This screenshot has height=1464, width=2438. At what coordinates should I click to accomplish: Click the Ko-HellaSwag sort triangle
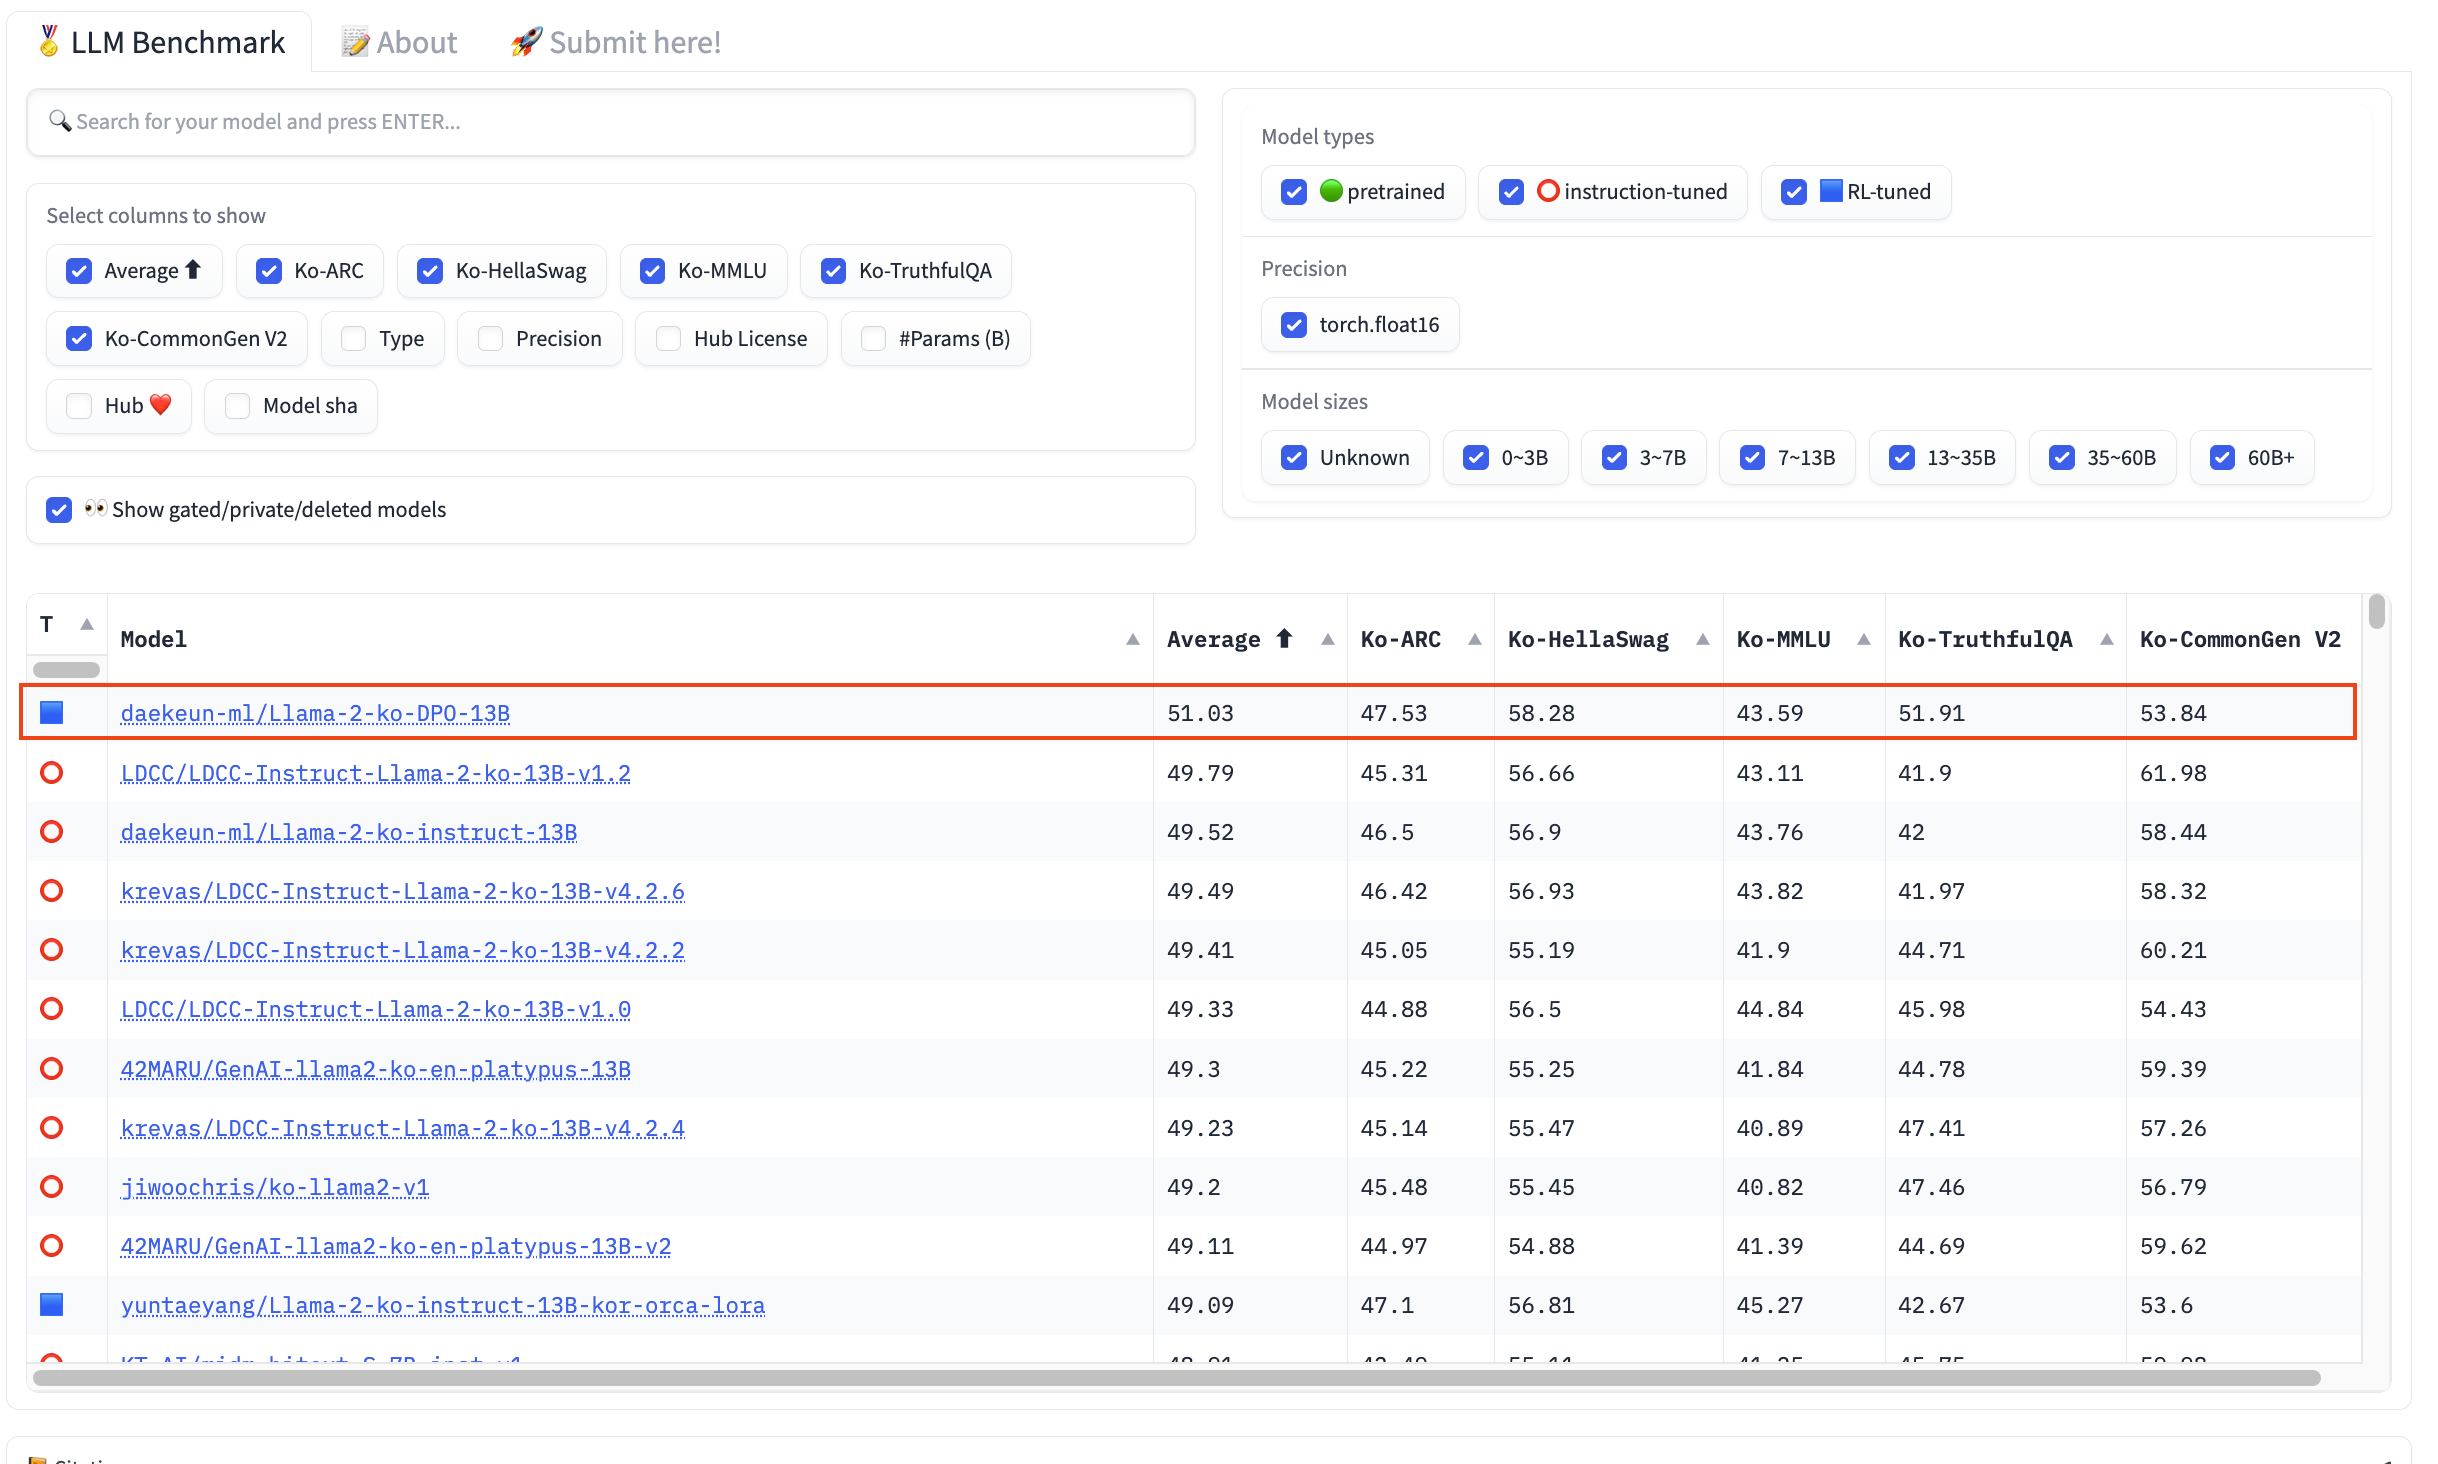pos(1702,640)
